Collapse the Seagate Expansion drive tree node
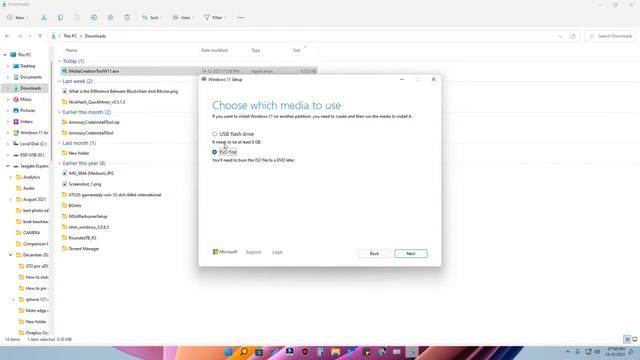 [8, 166]
